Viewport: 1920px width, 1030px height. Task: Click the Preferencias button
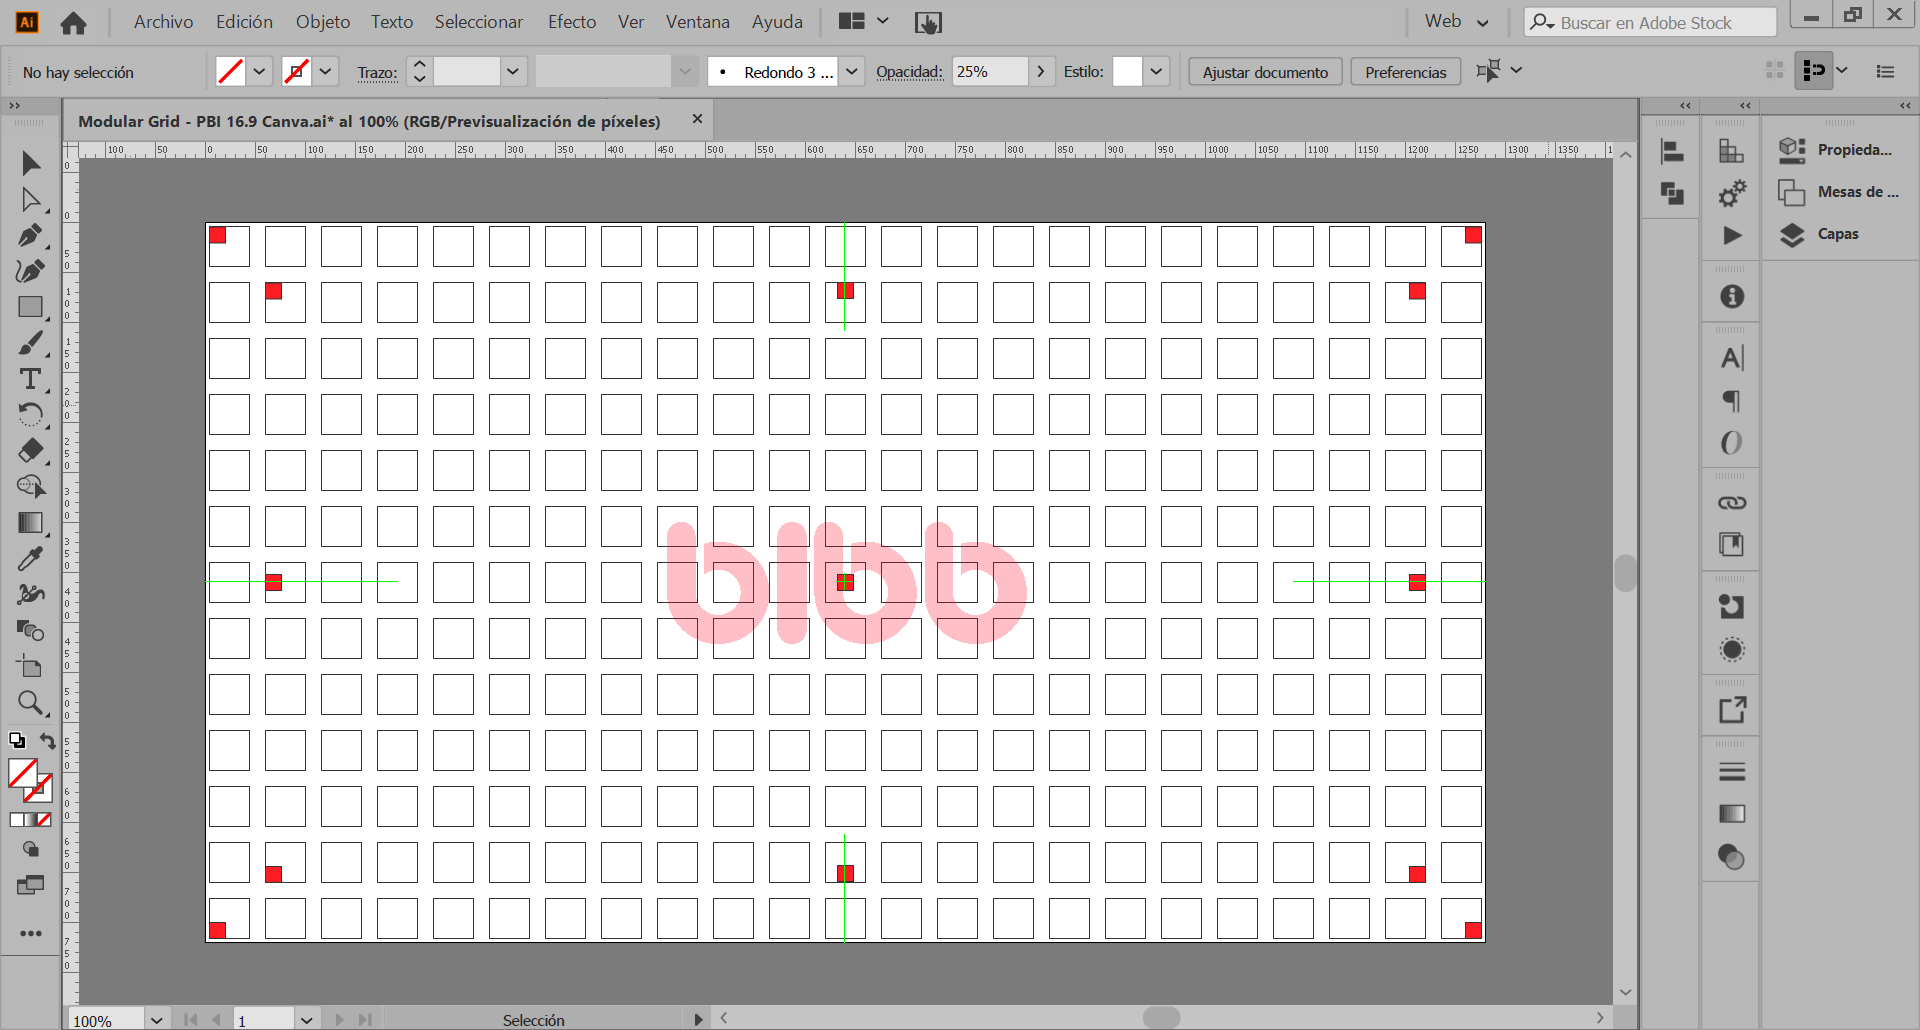click(x=1405, y=72)
